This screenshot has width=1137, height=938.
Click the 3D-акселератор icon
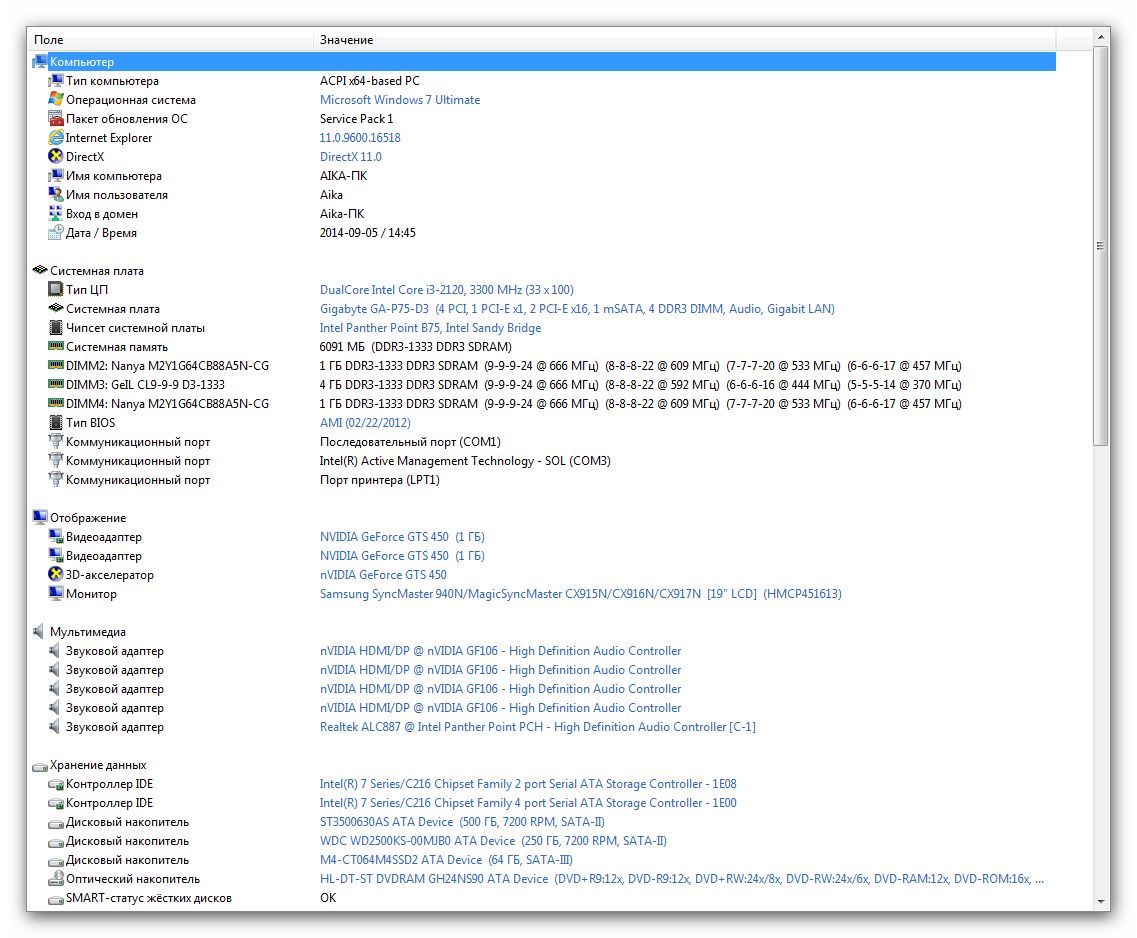click(56, 575)
